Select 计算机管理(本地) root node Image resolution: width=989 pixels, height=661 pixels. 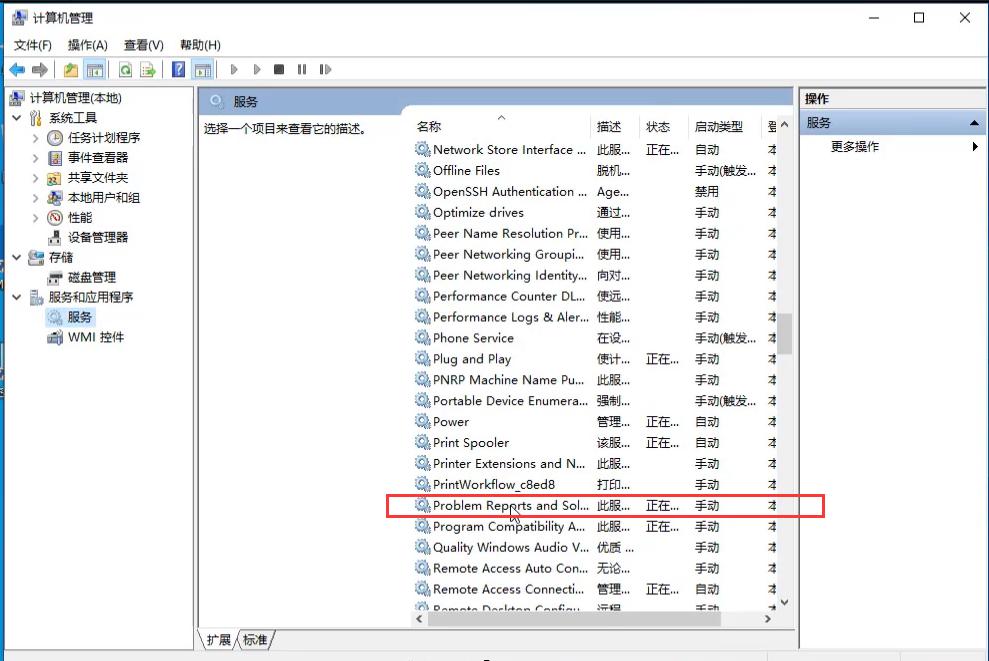click(x=75, y=98)
